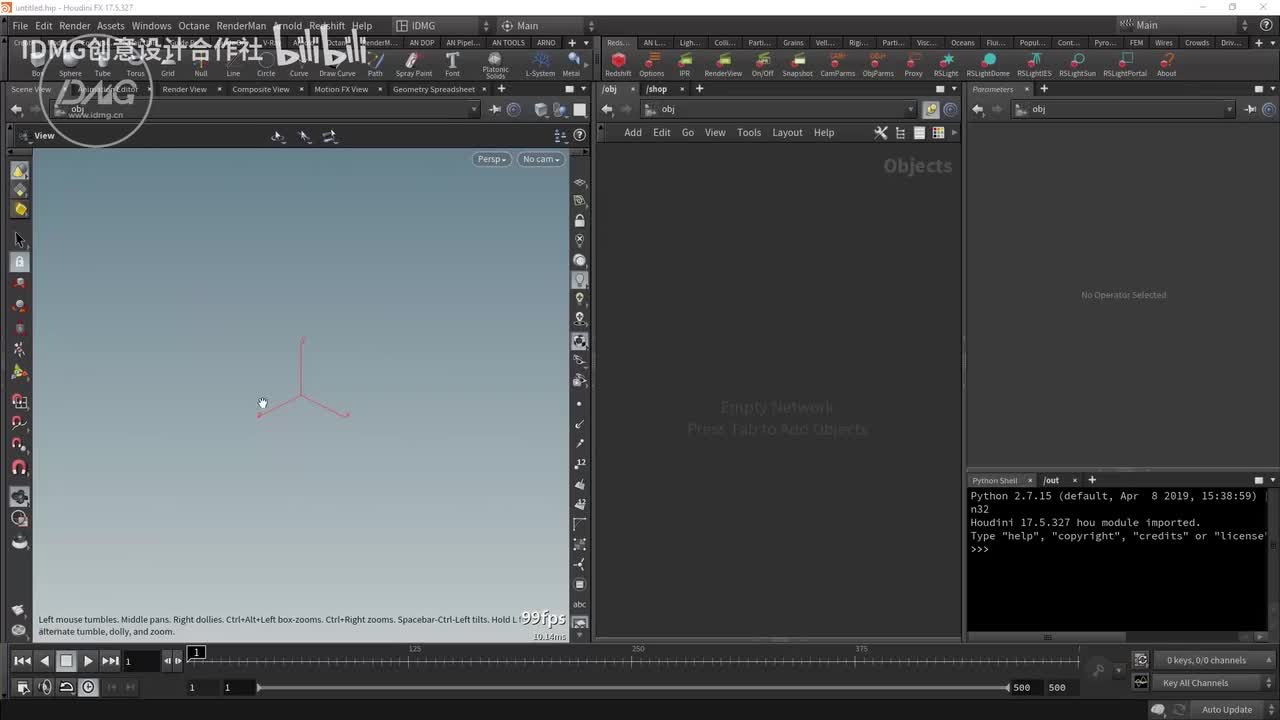Click the CamParms shelf tool

tap(838, 65)
